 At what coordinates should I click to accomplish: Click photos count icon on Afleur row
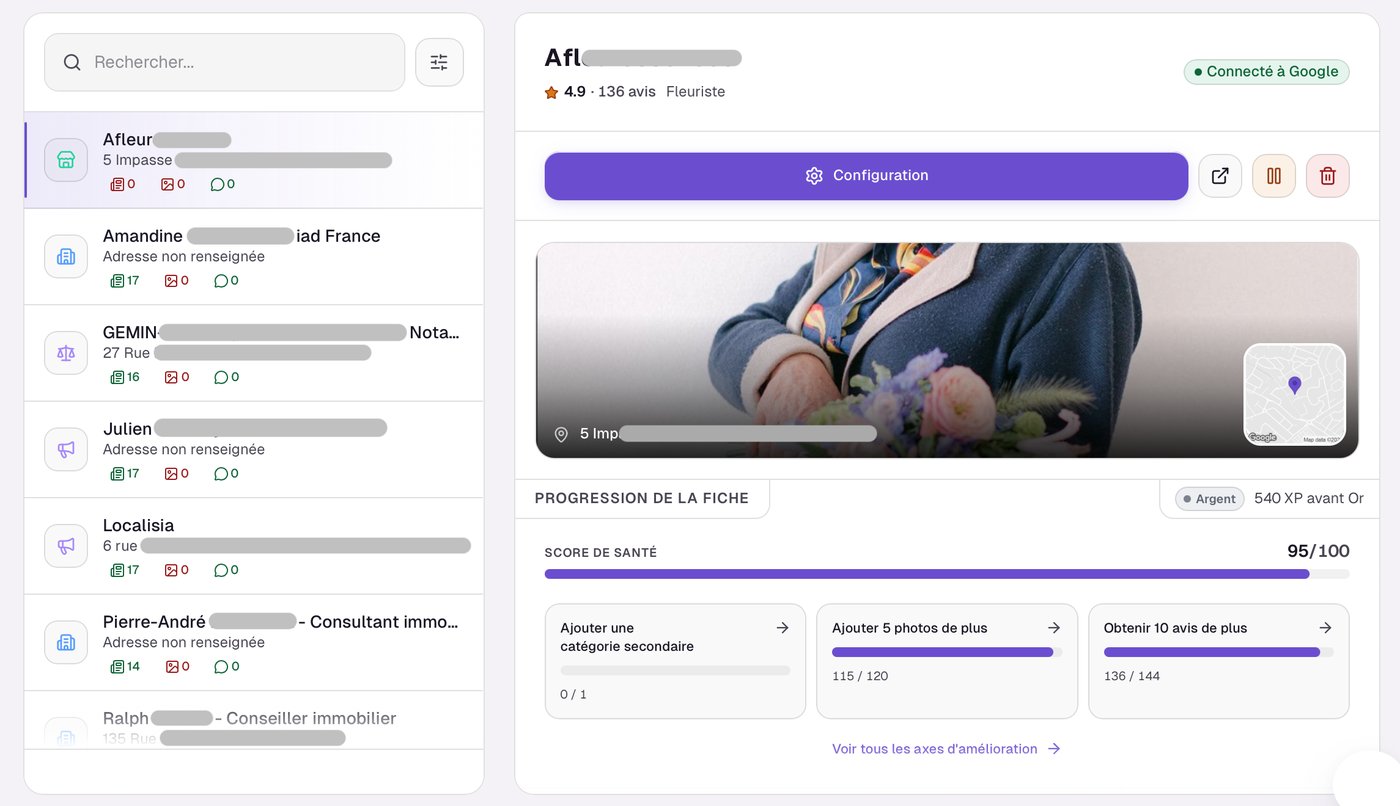(168, 184)
